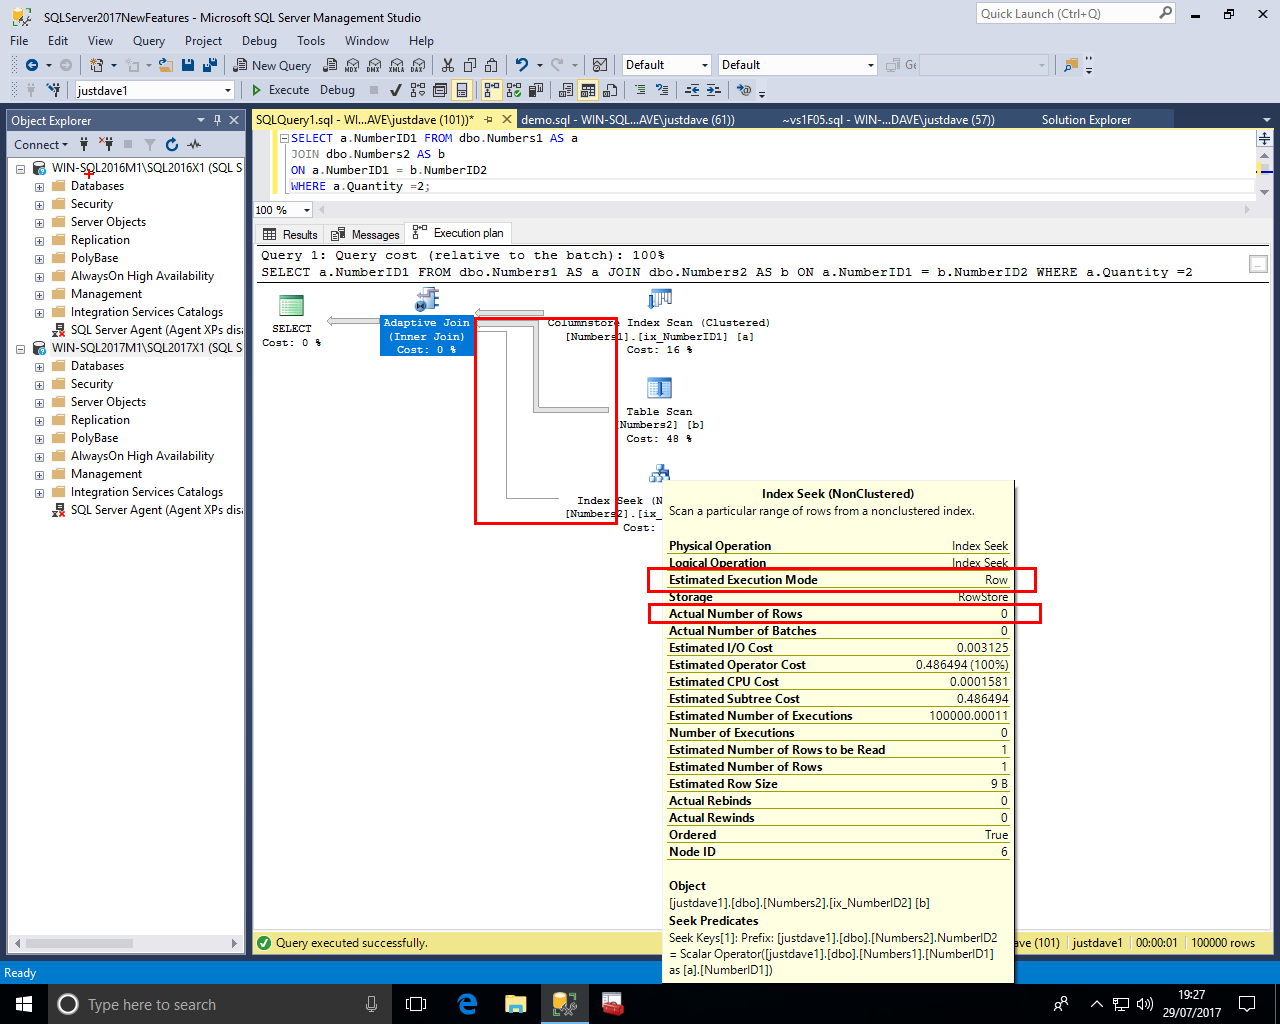Click the Cut scissors icon
Screen dimensions: 1280x1024
pyautogui.click(x=447, y=65)
